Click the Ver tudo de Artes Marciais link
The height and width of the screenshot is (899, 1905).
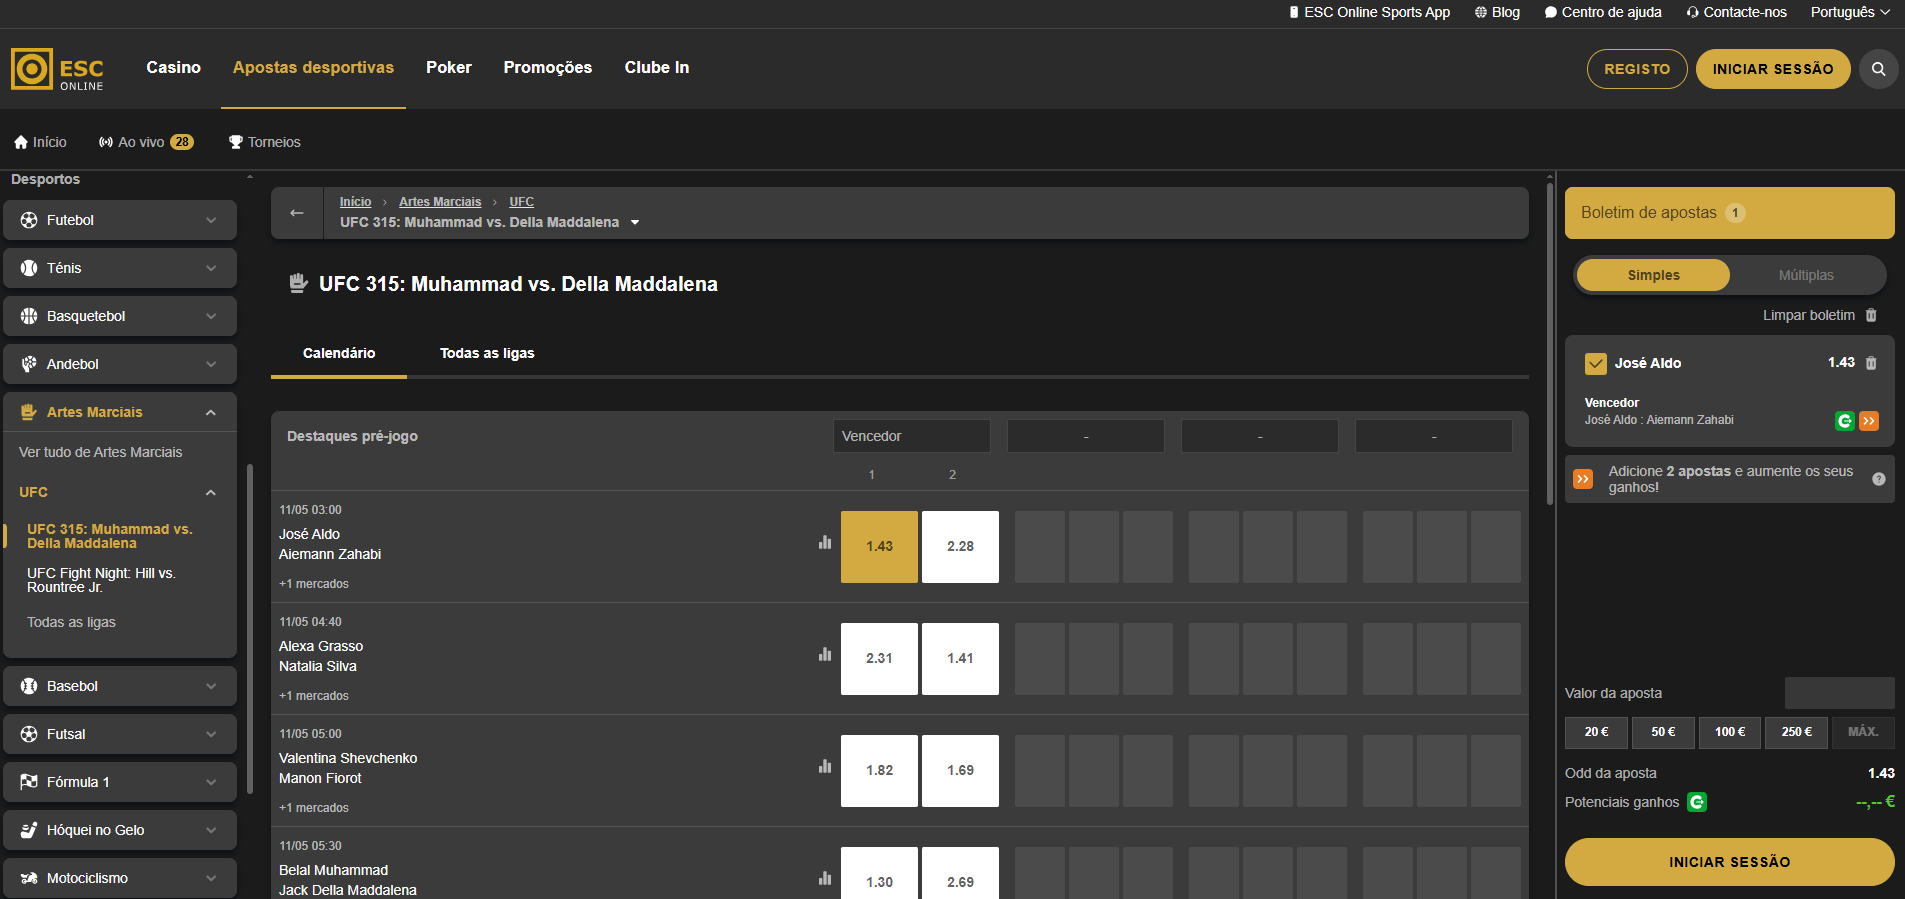coord(100,452)
